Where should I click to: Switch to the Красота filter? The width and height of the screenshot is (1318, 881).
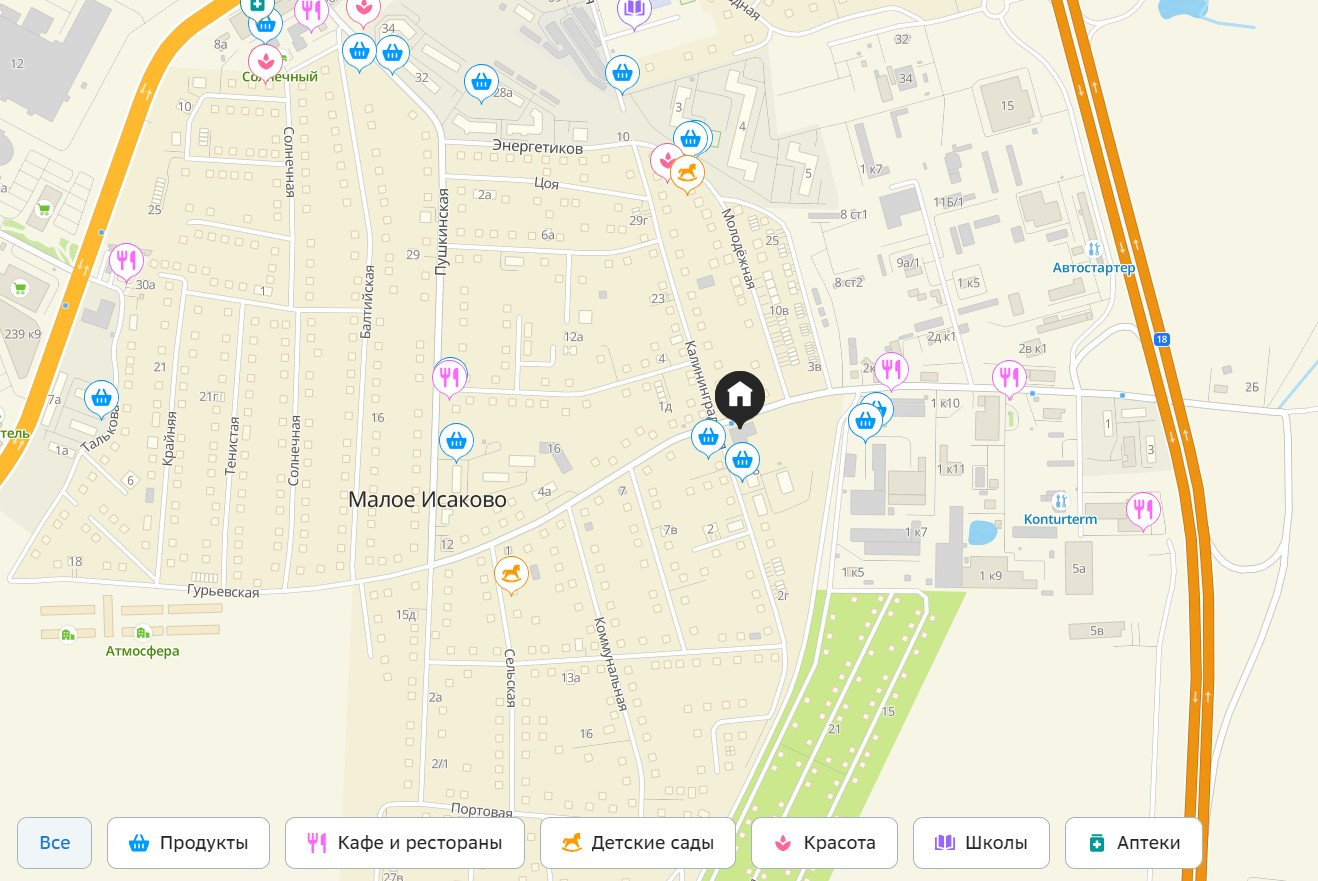[x=825, y=843]
